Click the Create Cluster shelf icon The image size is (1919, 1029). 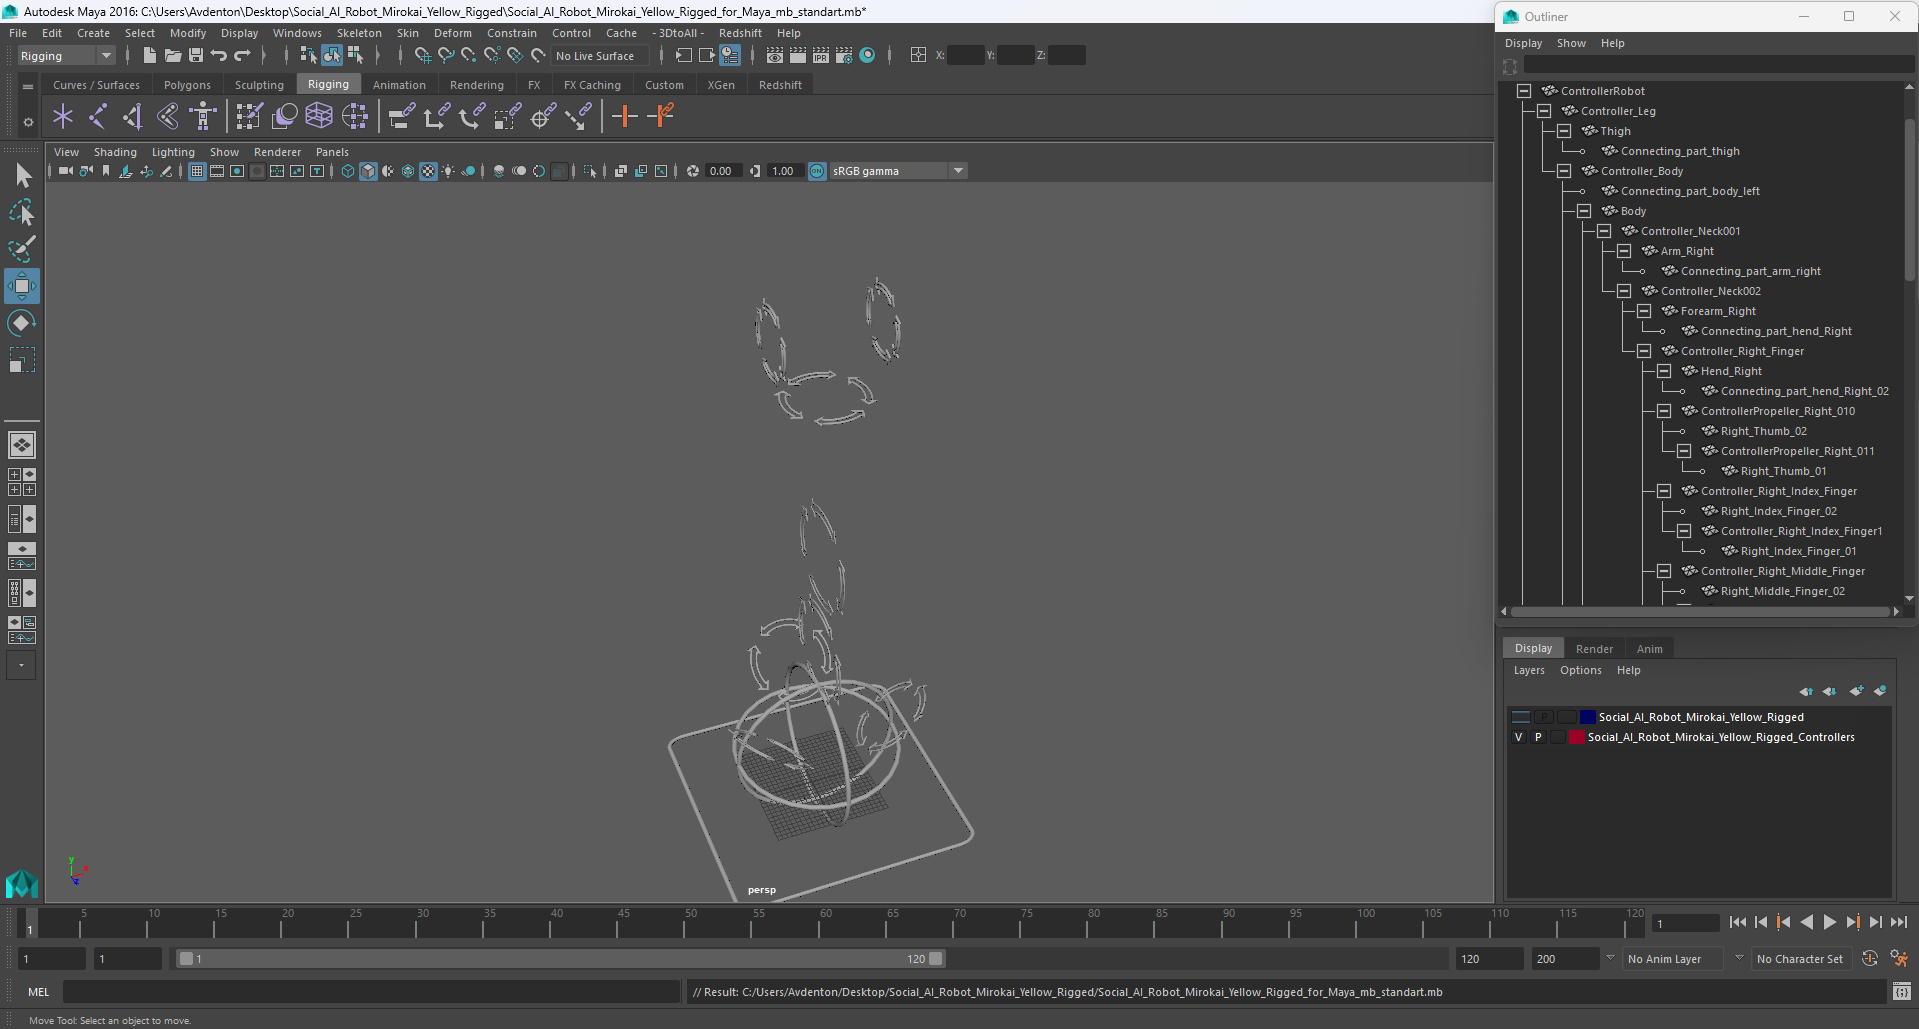(x=355, y=117)
